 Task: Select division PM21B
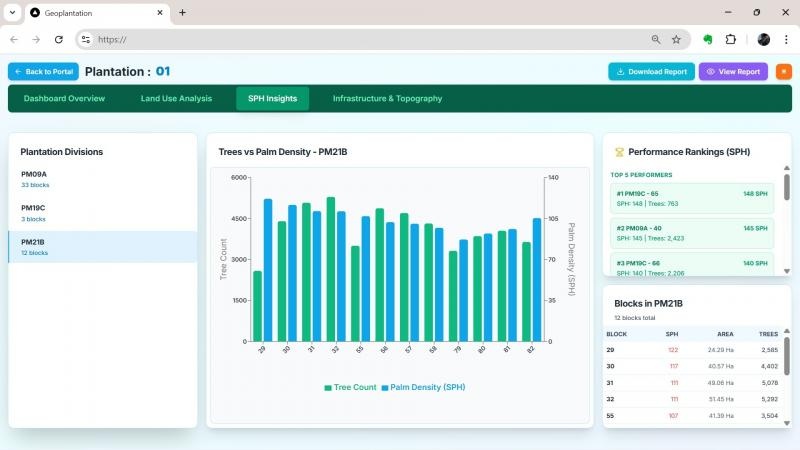click(x=103, y=247)
